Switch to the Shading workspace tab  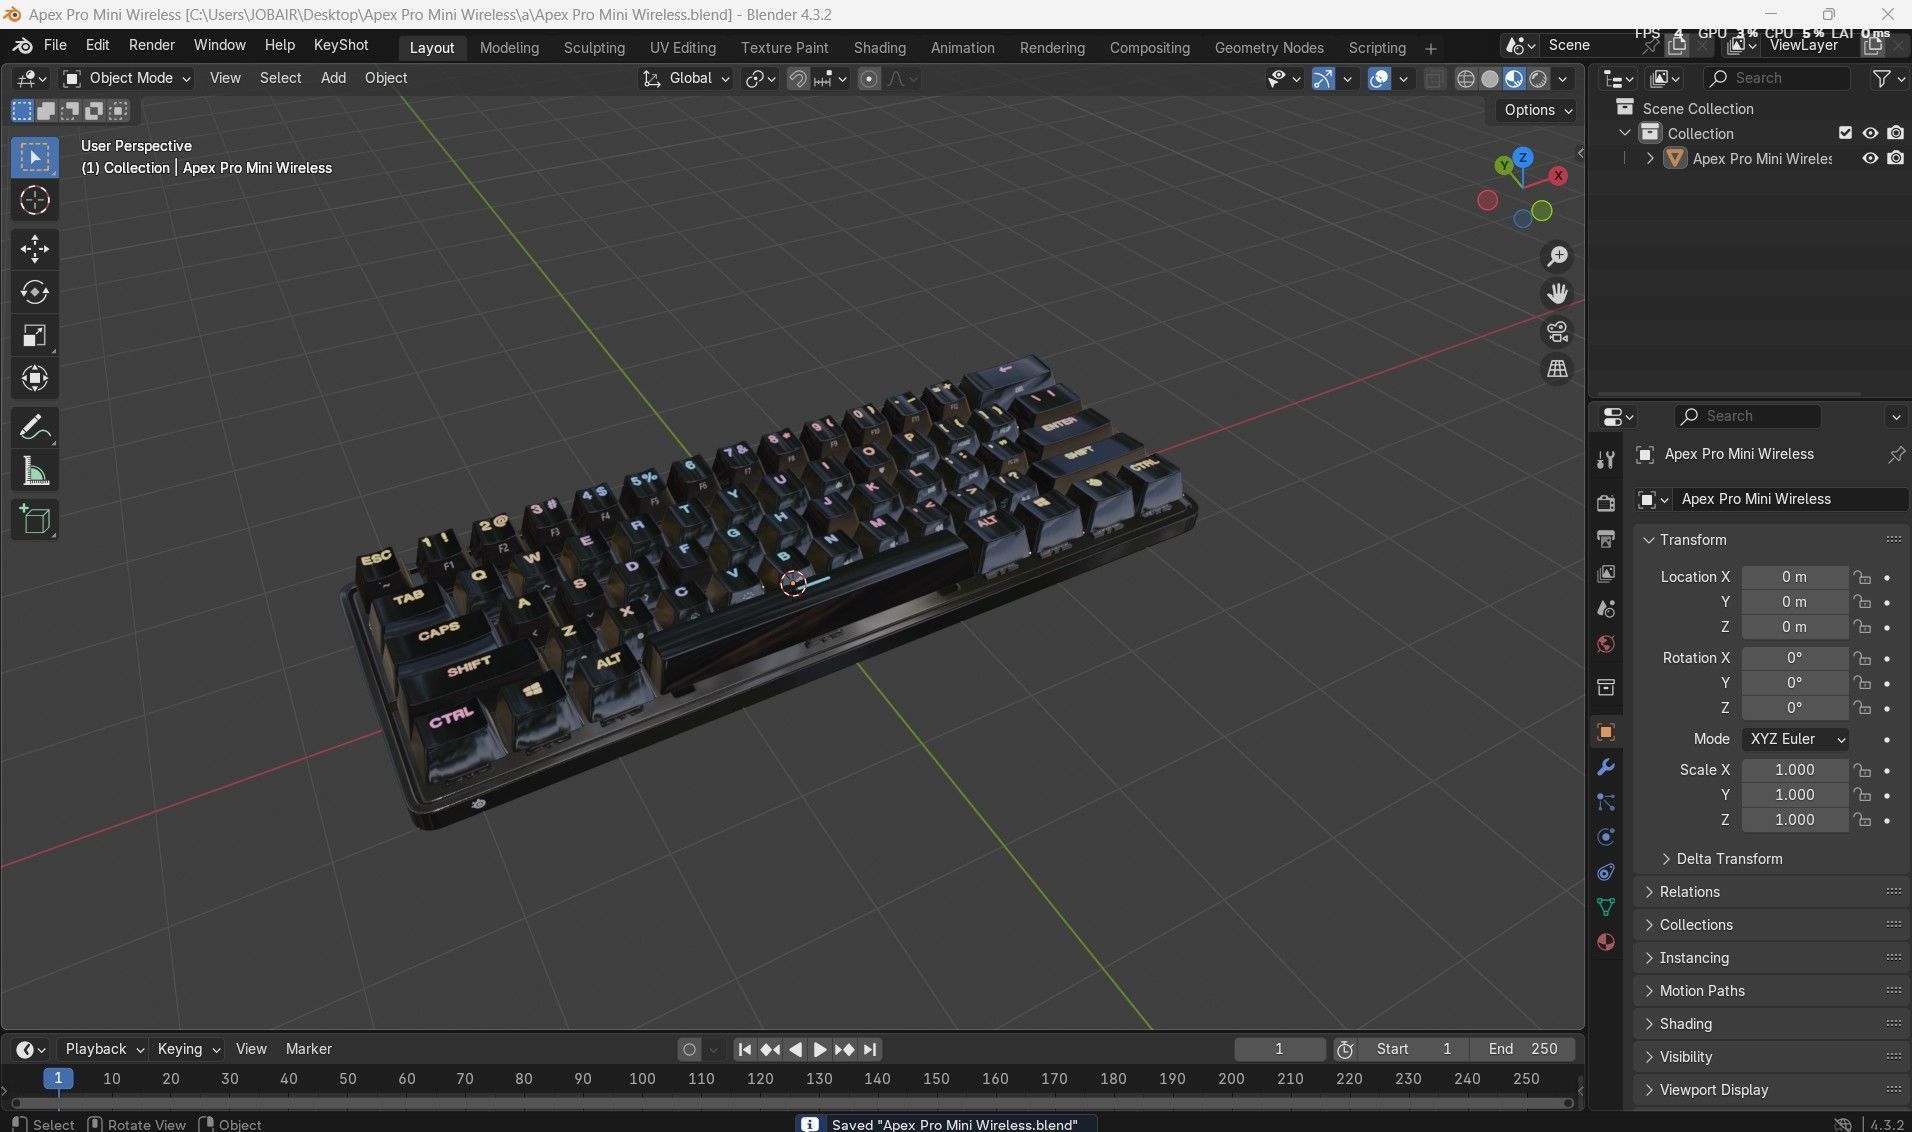880,47
